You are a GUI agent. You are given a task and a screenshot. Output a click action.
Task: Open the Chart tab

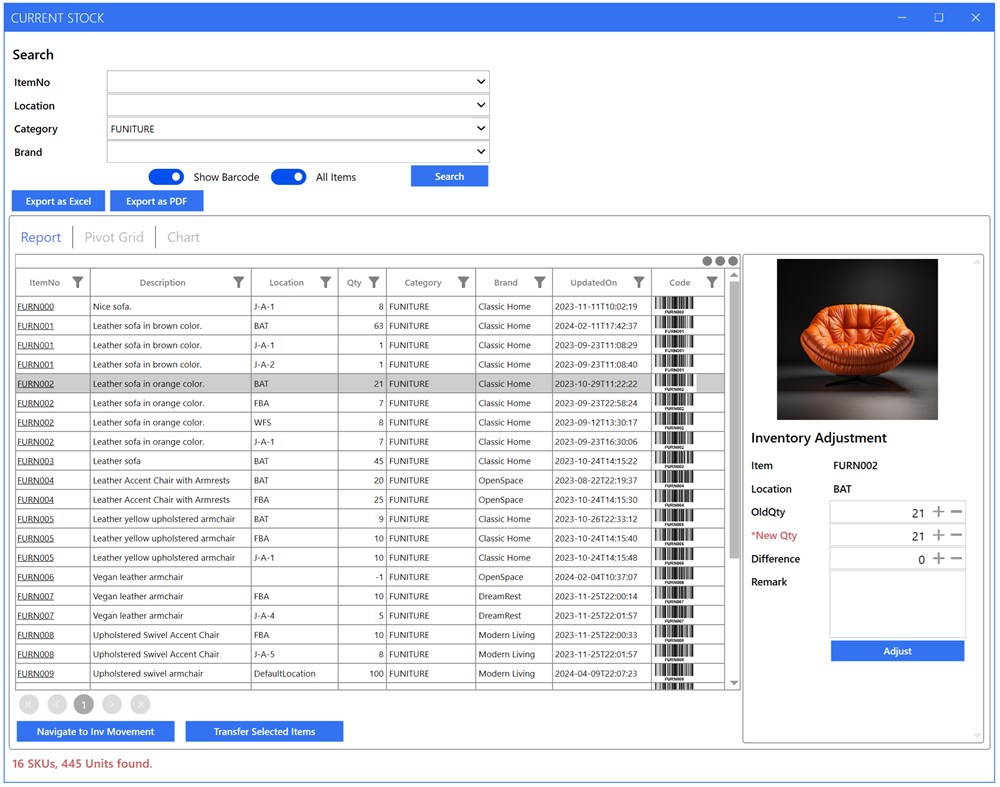click(x=183, y=237)
